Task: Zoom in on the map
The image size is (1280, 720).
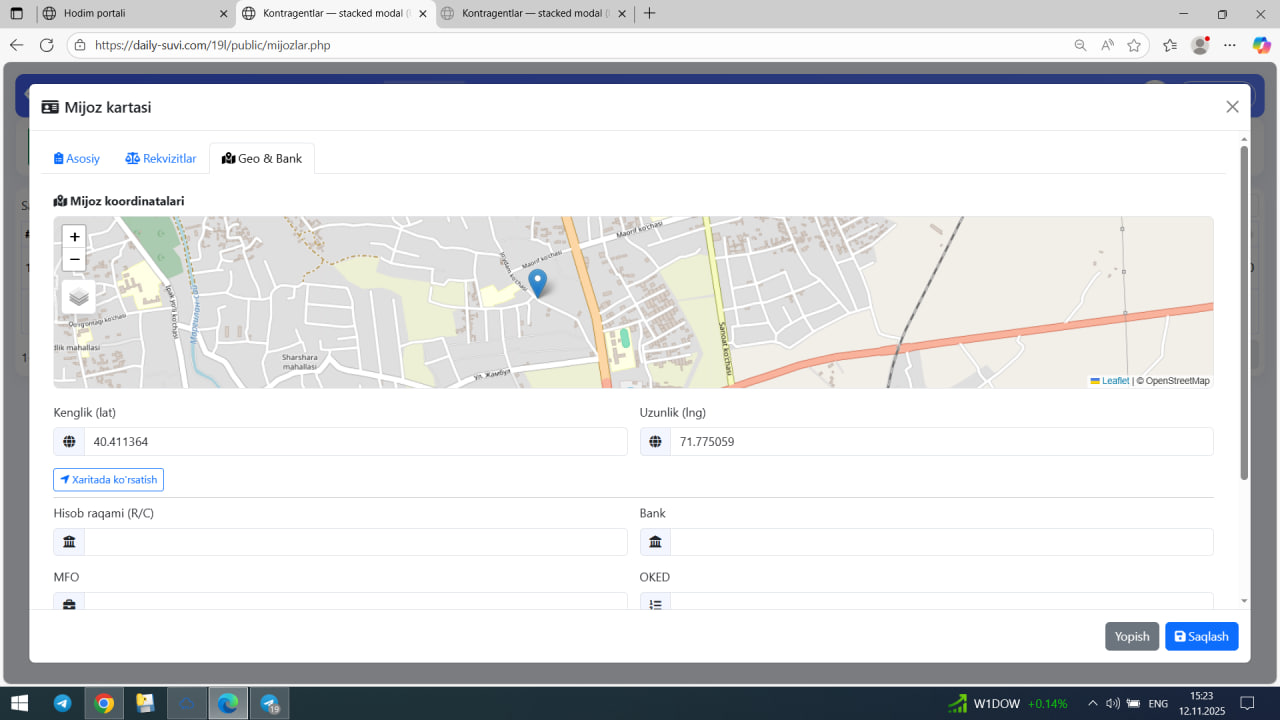Action: [x=74, y=237]
